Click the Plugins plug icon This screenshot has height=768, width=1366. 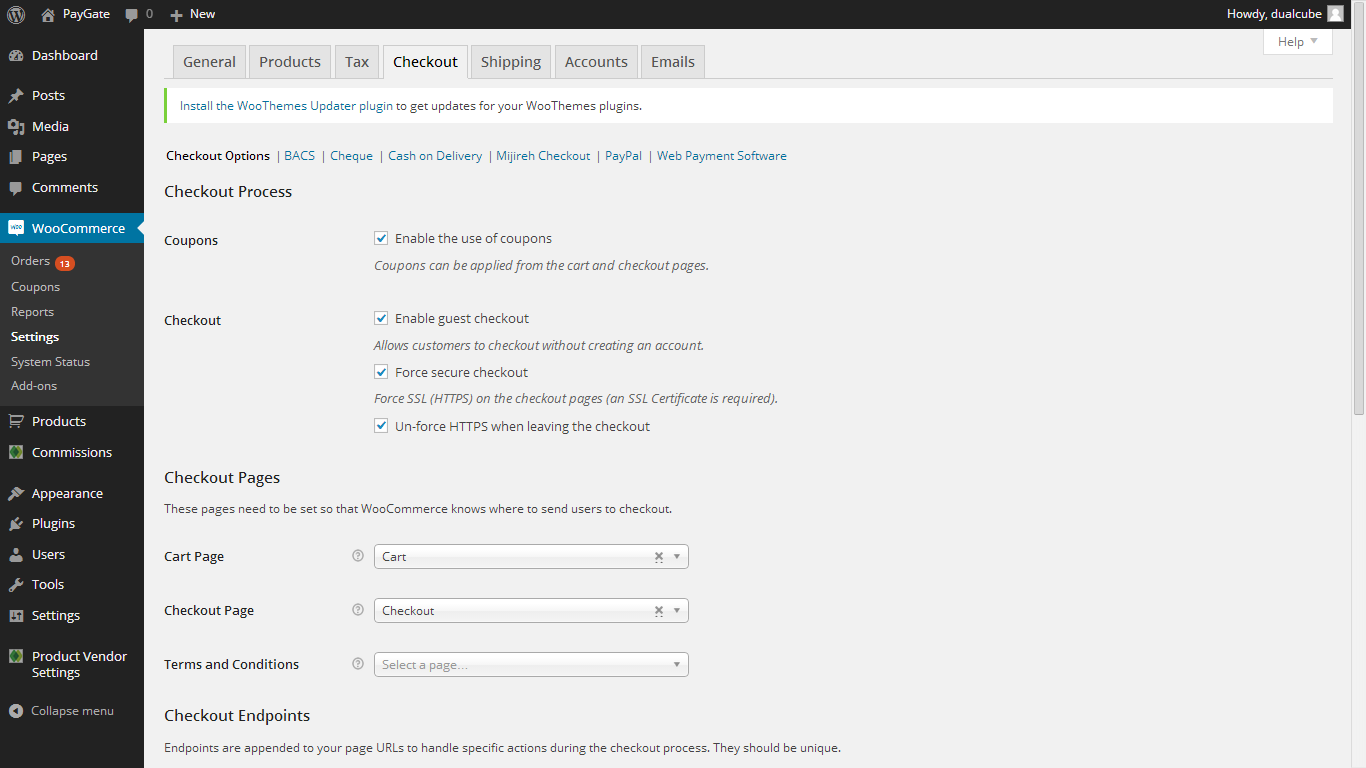[x=16, y=524]
